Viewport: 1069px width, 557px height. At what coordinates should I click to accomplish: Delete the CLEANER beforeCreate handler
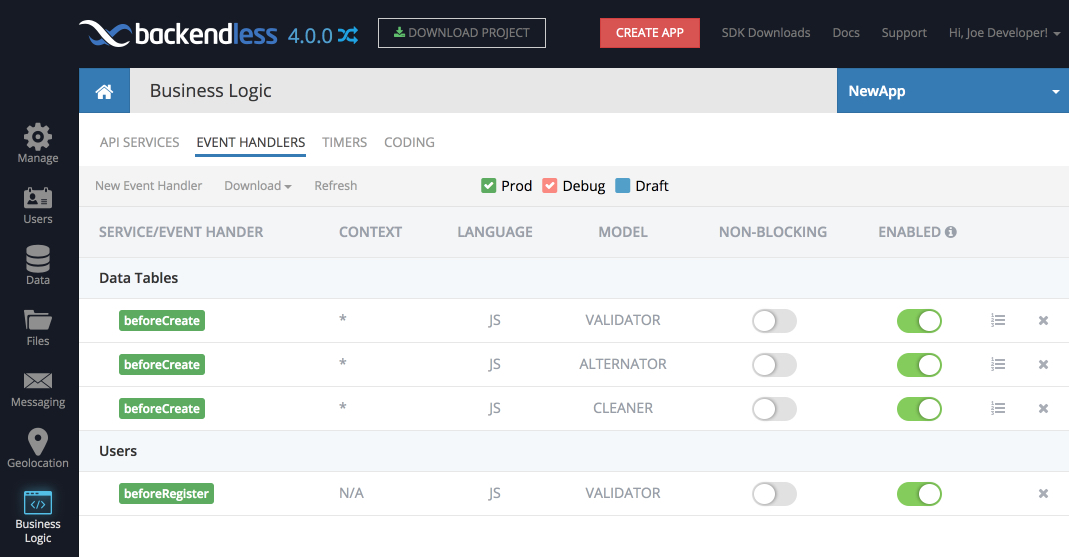click(x=1043, y=408)
